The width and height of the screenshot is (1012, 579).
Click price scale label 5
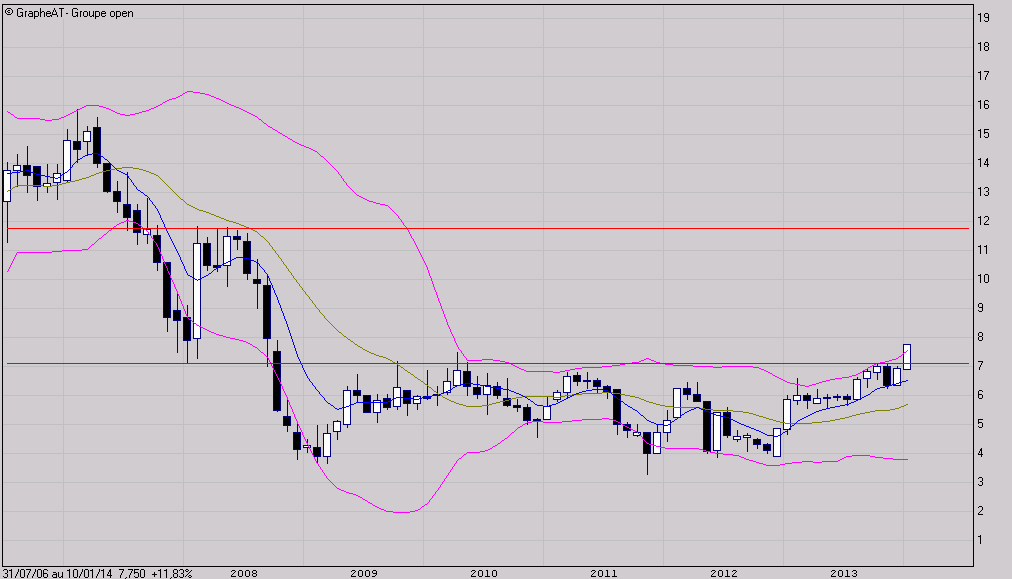click(980, 424)
